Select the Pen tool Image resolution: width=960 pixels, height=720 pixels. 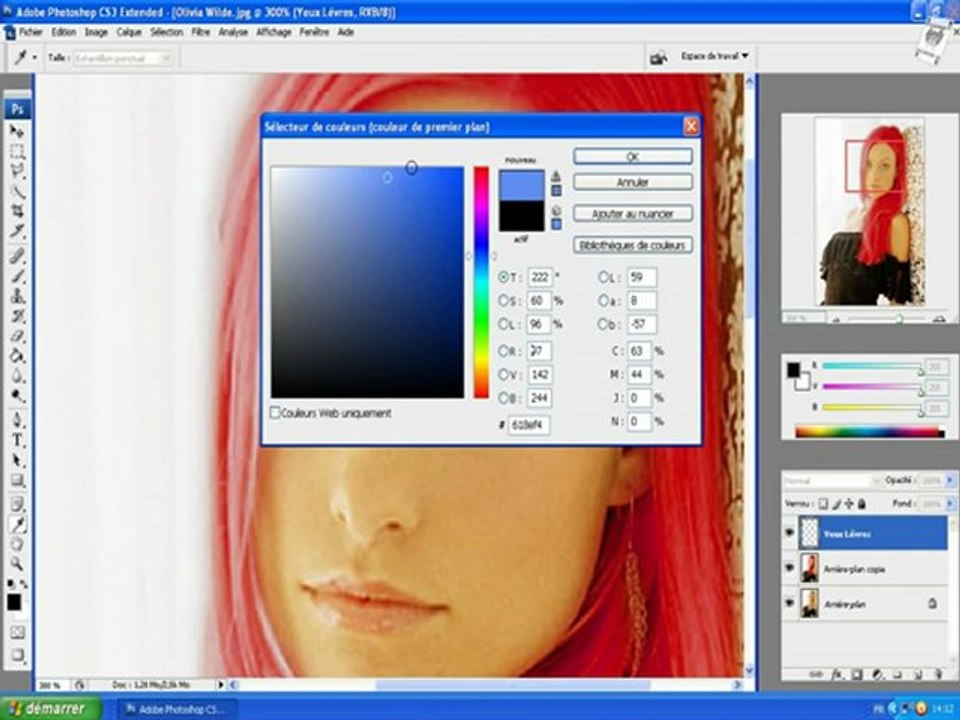point(17,421)
